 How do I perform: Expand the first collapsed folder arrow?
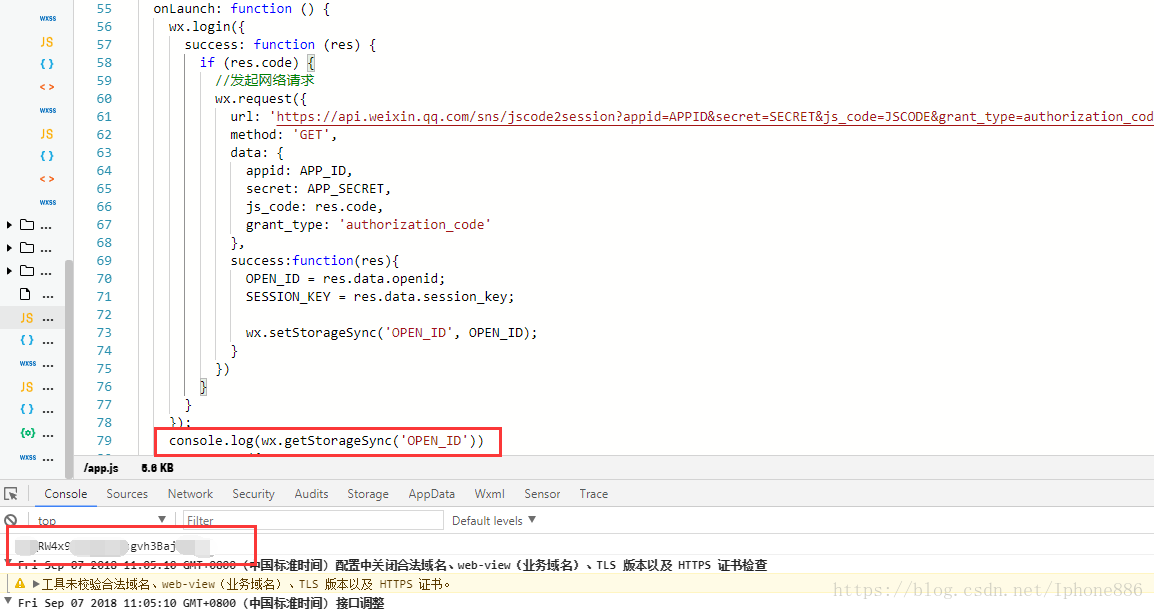9,225
